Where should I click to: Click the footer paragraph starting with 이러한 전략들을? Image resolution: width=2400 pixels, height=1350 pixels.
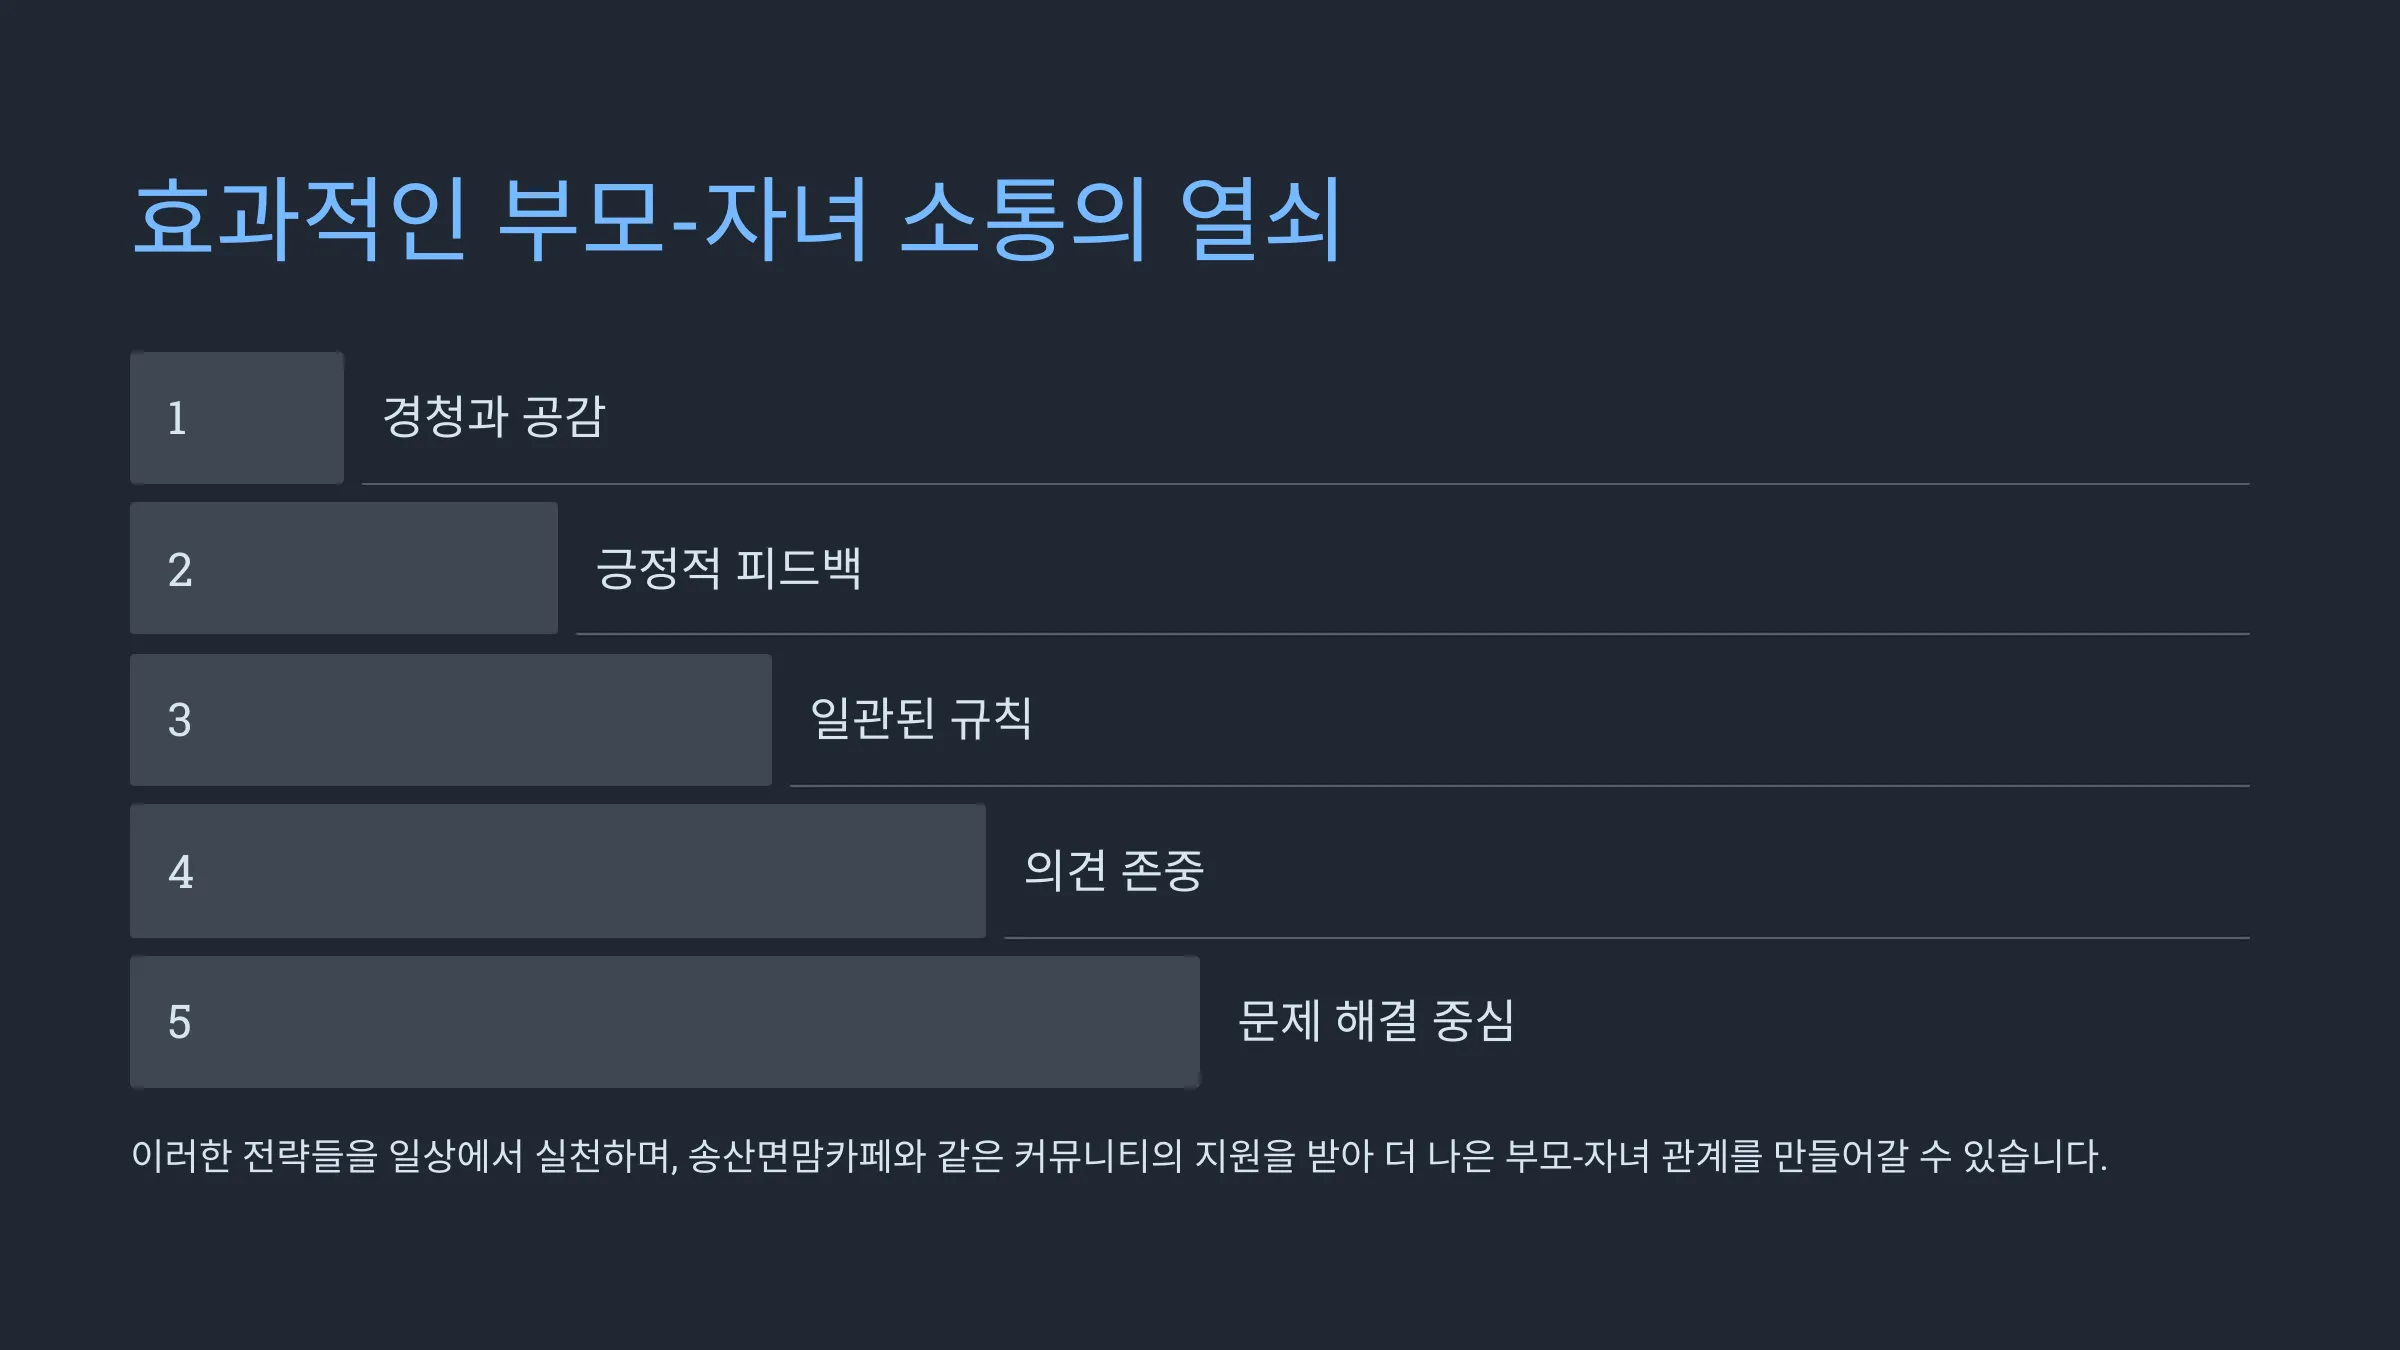point(1119,1156)
